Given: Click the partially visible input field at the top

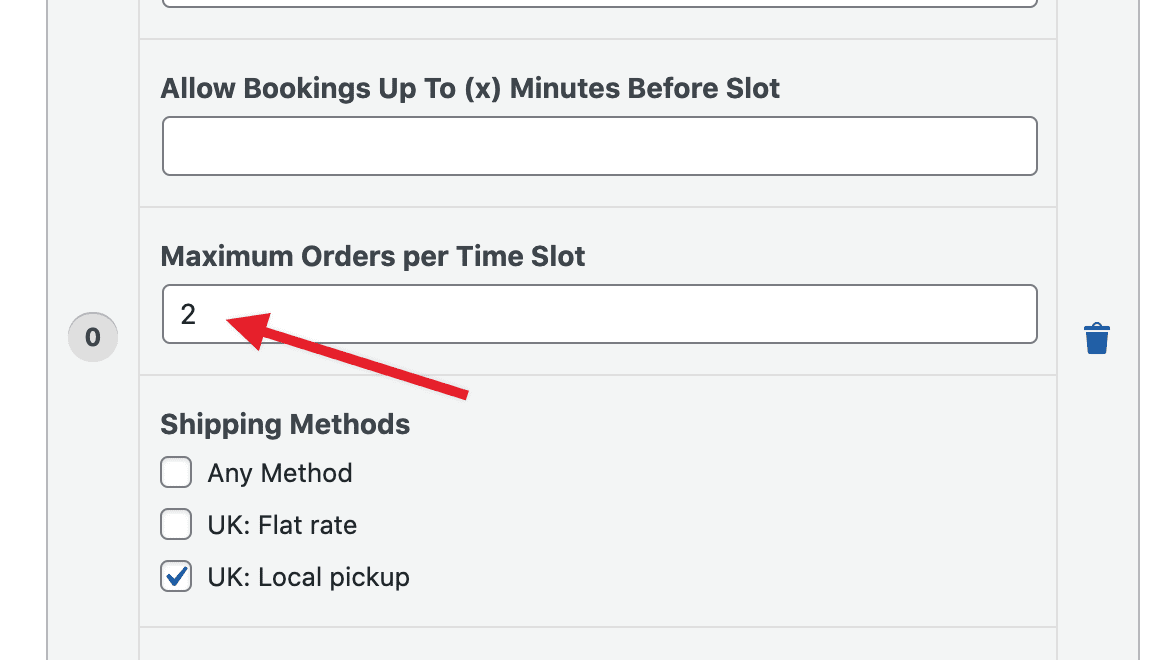Looking at the screenshot, I should click(x=600, y=4).
